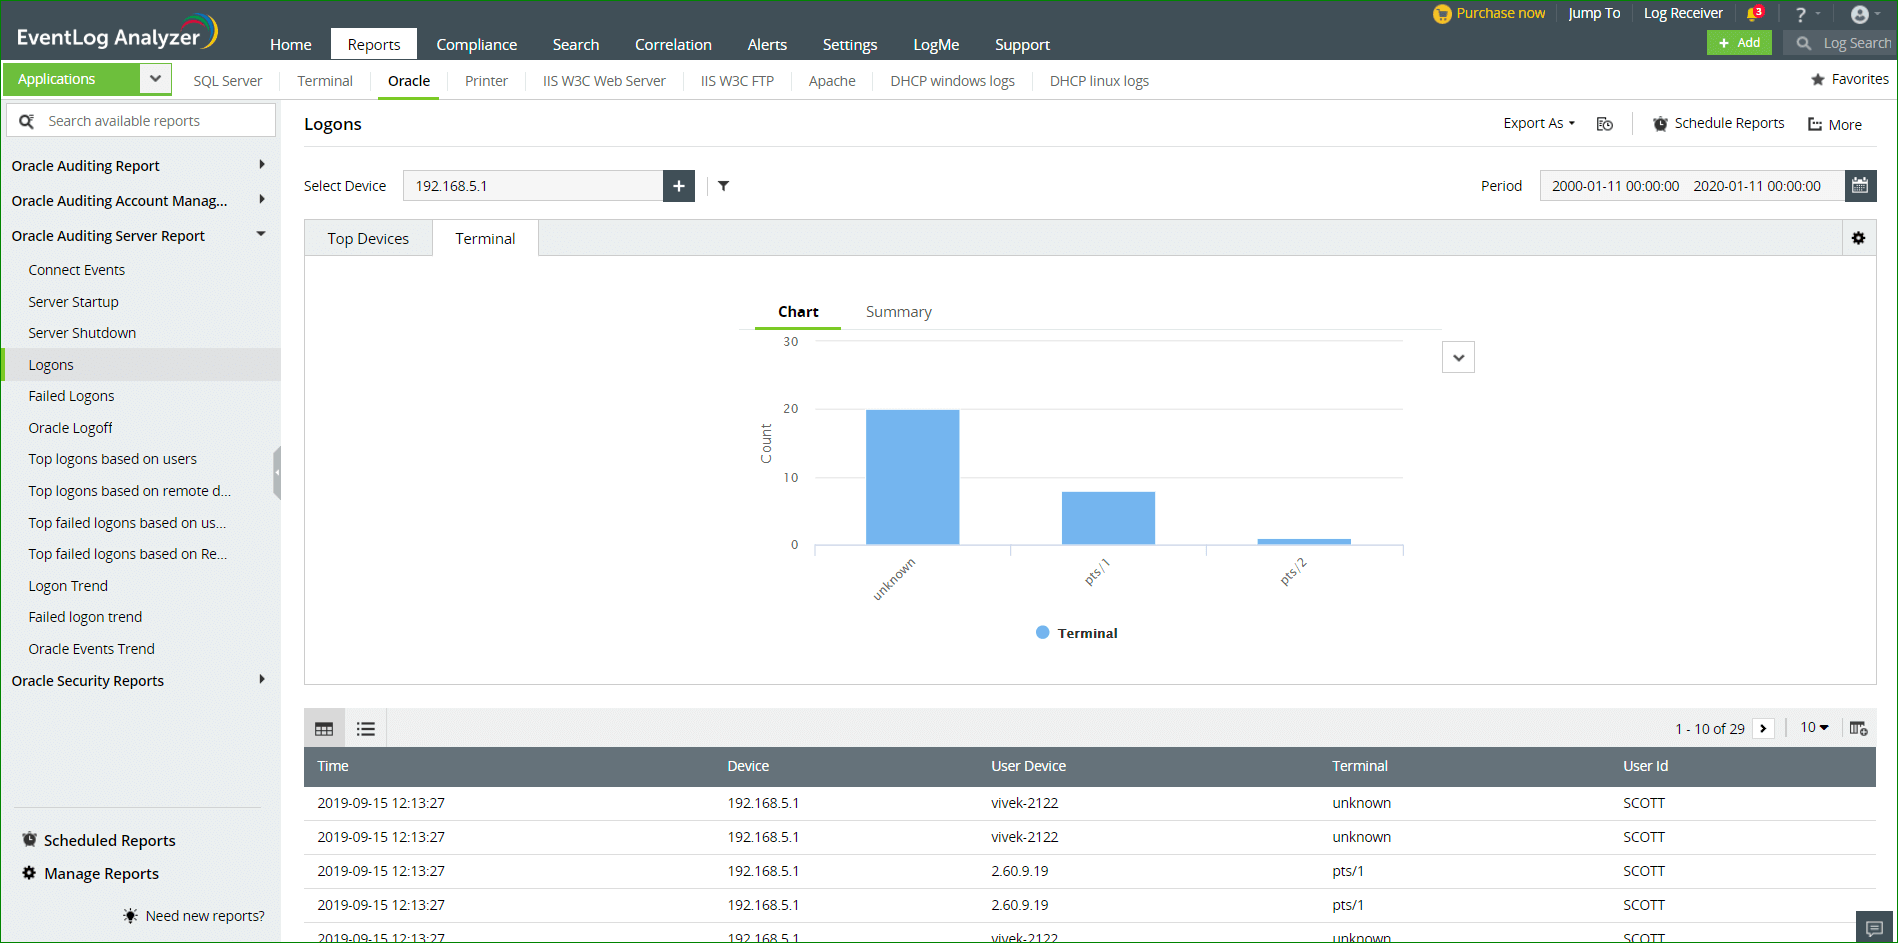Click the Scheduled Reports clock icon
This screenshot has width=1898, height=943.
(29, 840)
